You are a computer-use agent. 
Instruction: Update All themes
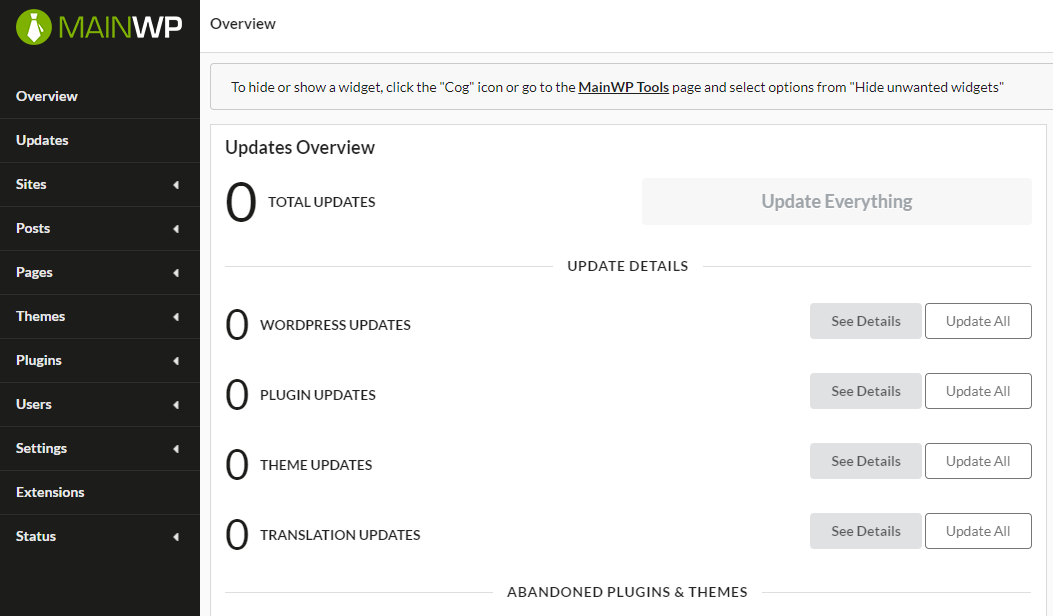978,460
